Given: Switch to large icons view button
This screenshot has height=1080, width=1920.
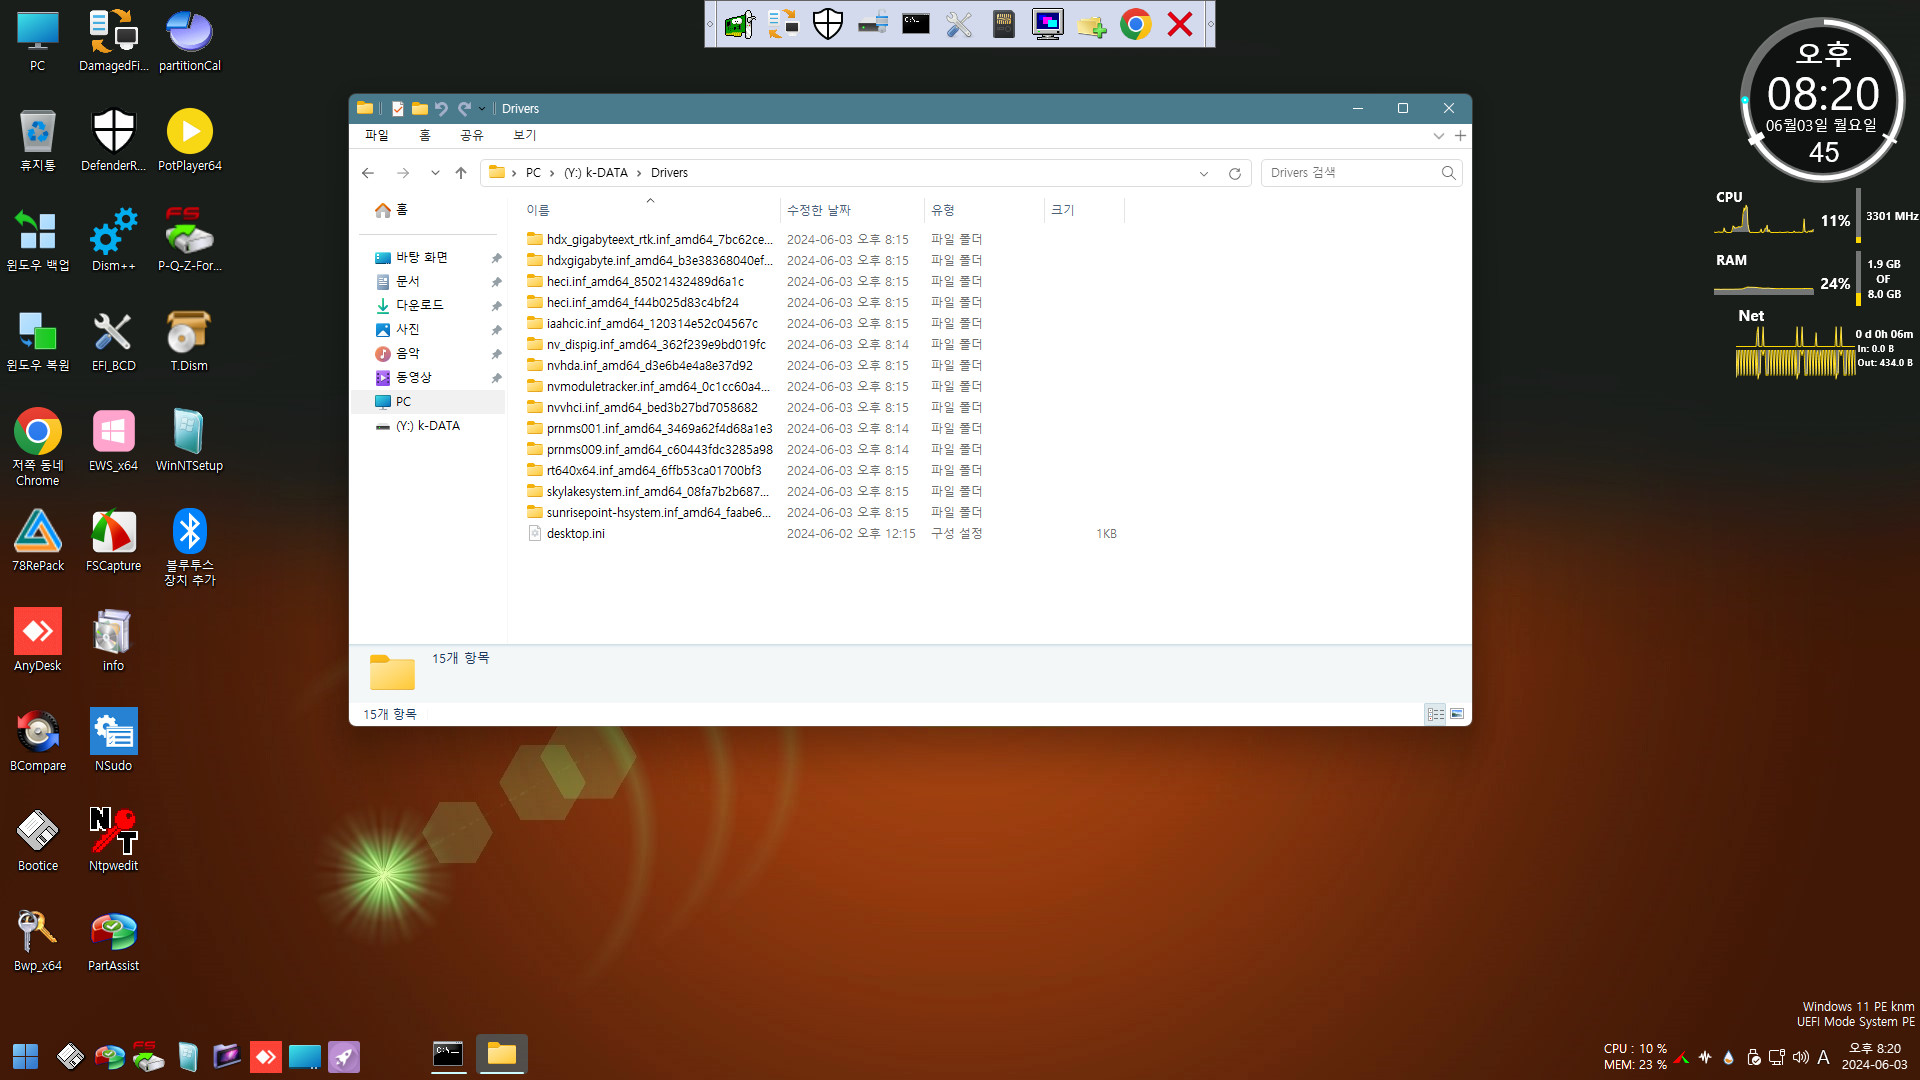Looking at the screenshot, I should point(1457,714).
